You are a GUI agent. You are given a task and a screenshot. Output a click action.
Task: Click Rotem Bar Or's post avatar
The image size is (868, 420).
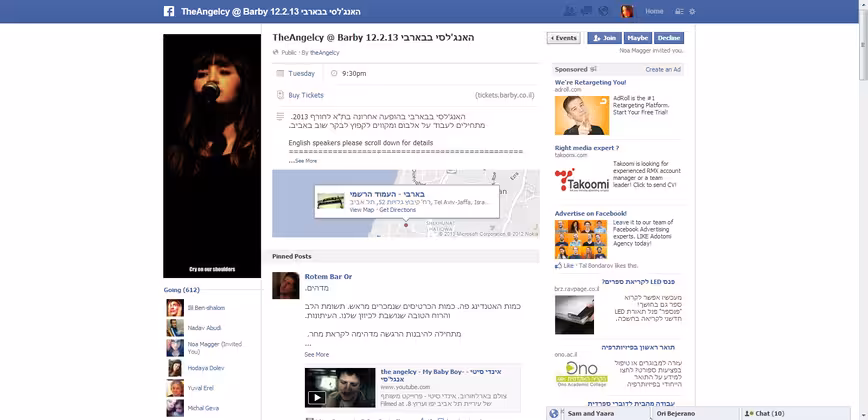click(x=286, y=286)
